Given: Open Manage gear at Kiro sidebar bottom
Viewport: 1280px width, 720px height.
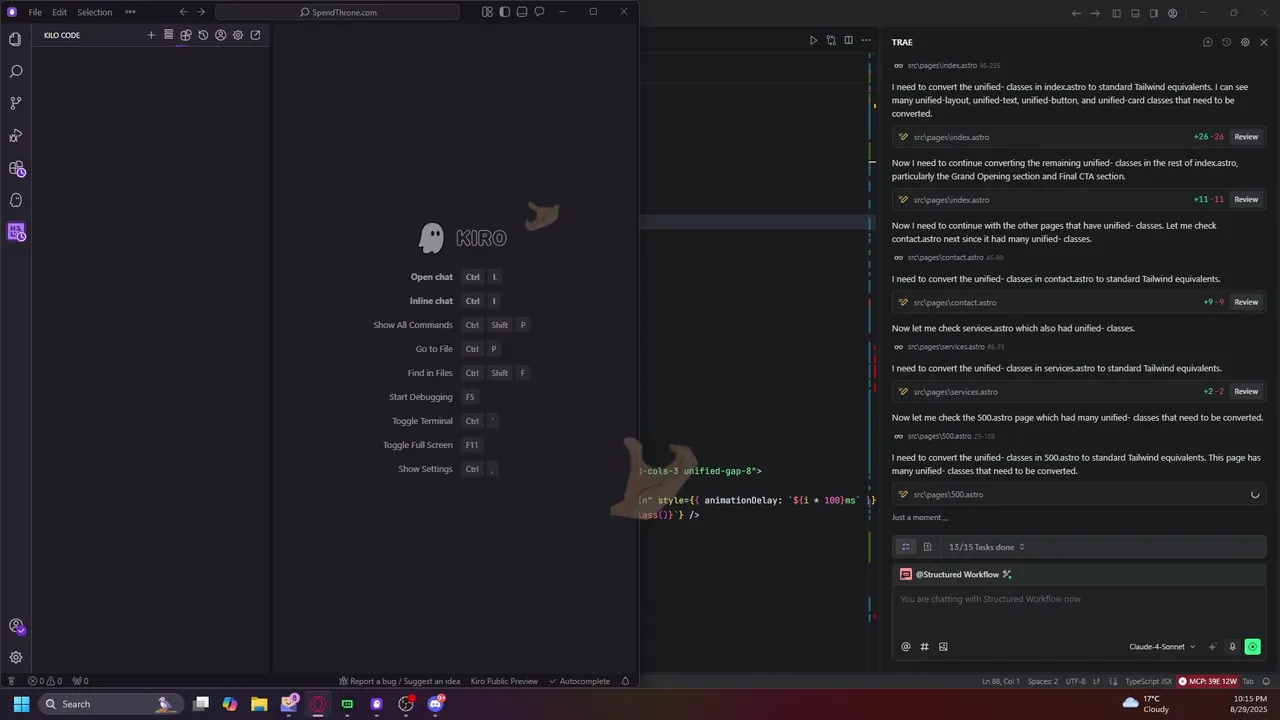Looking at the screenshot, I should [x=15, y=657].
